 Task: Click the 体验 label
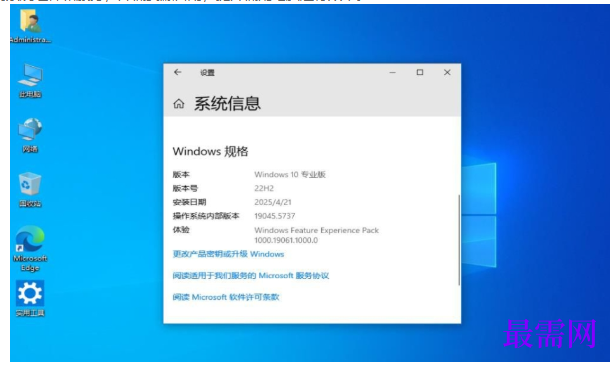coord(181,230)
